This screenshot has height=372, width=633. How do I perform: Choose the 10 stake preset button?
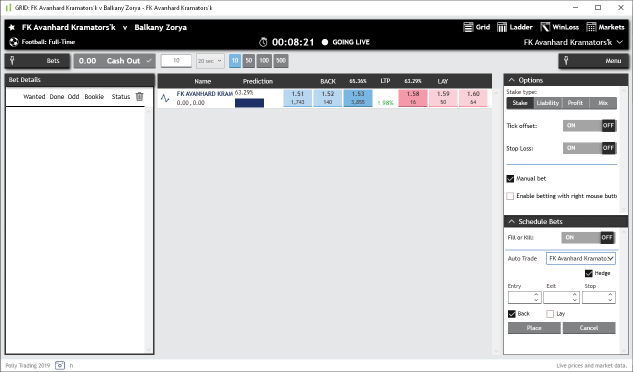[x=235, y=61]
